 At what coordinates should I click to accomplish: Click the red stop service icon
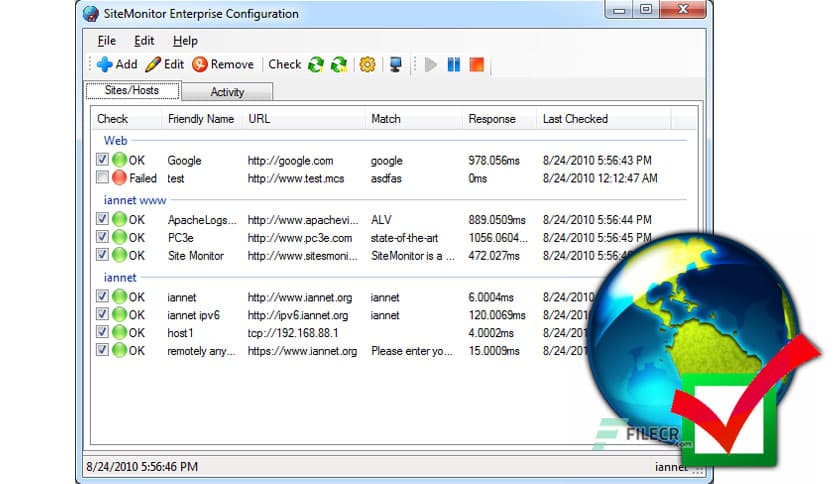point(477,64)
